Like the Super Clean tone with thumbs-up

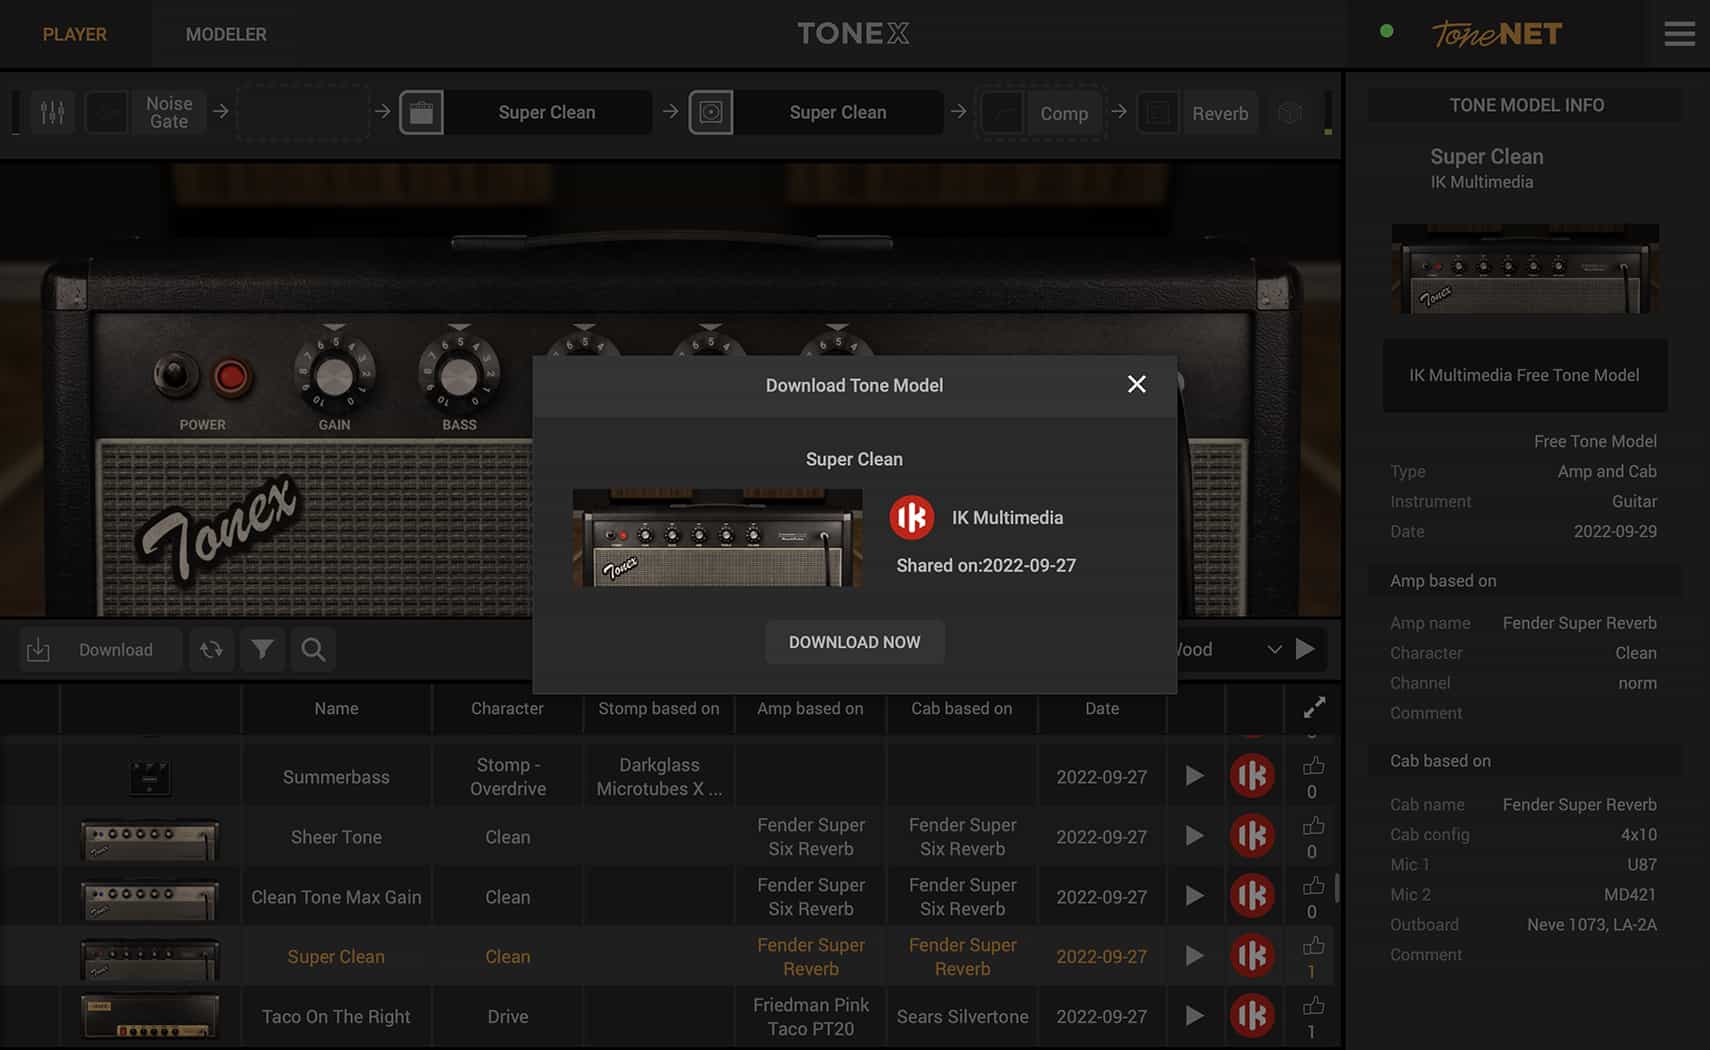[1313, 946]
